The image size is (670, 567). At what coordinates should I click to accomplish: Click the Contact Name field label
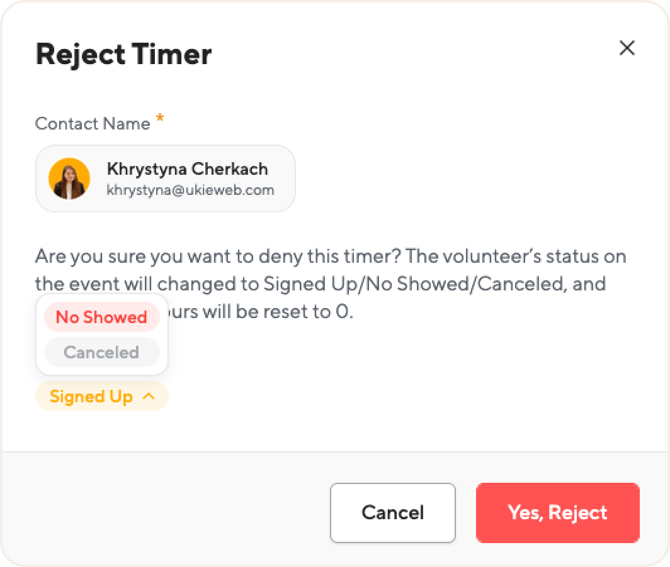point(92,124)
